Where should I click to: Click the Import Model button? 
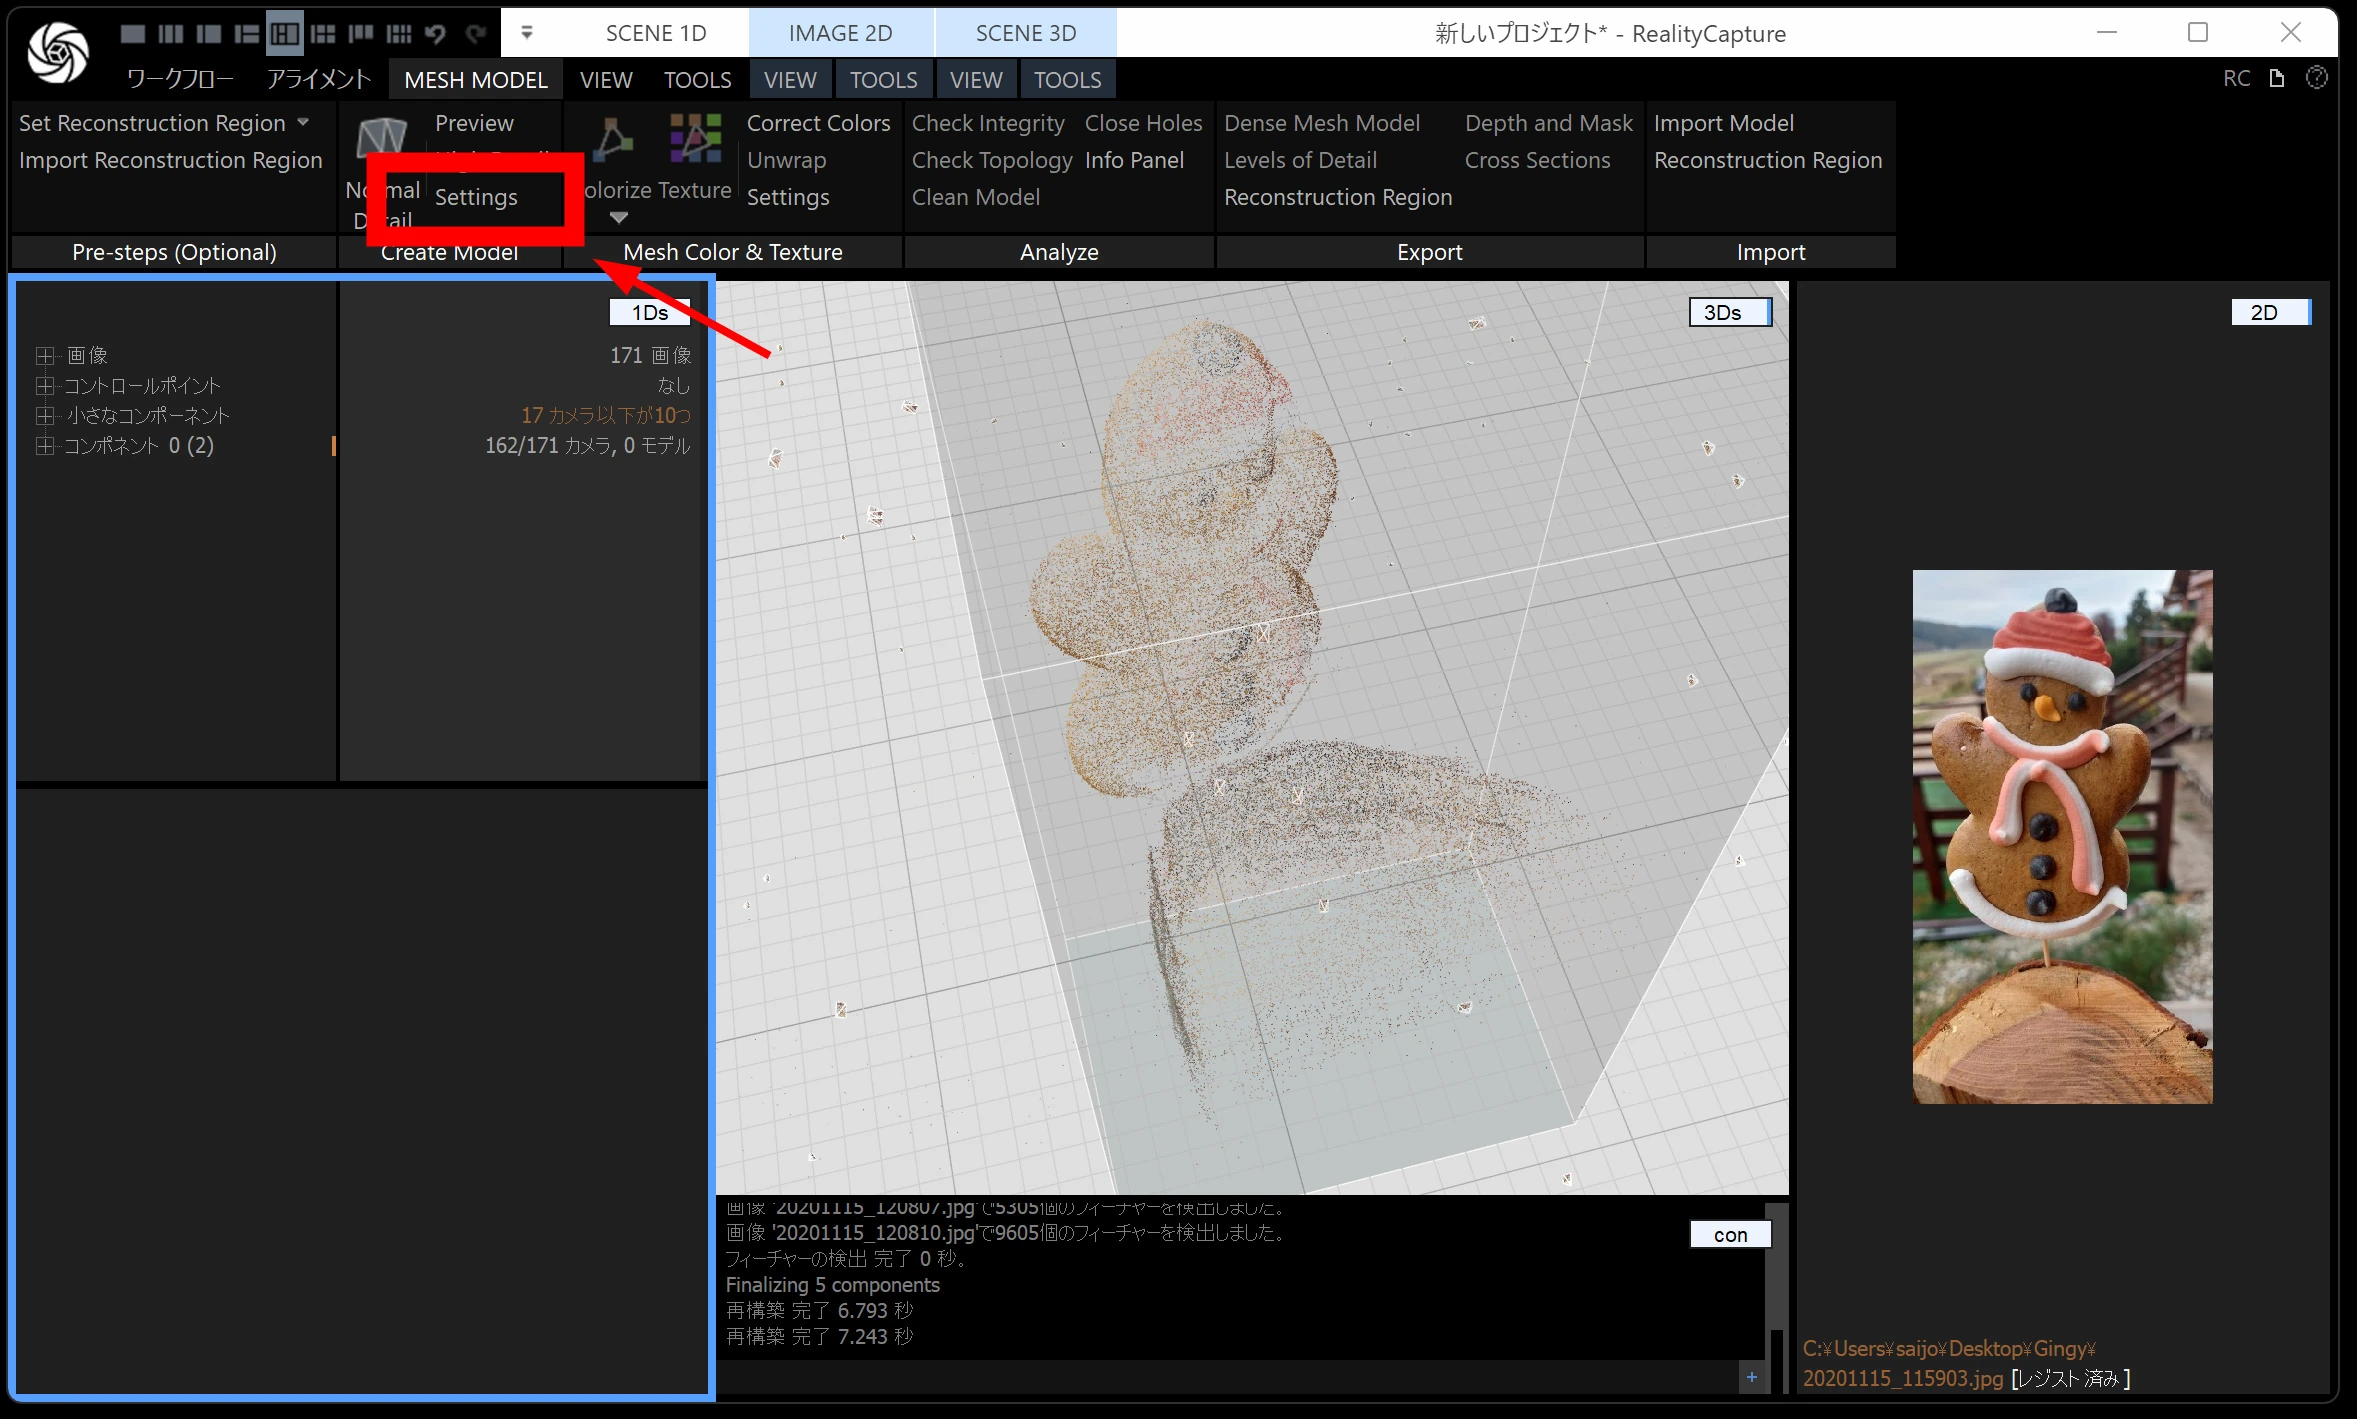(1723, 123)
